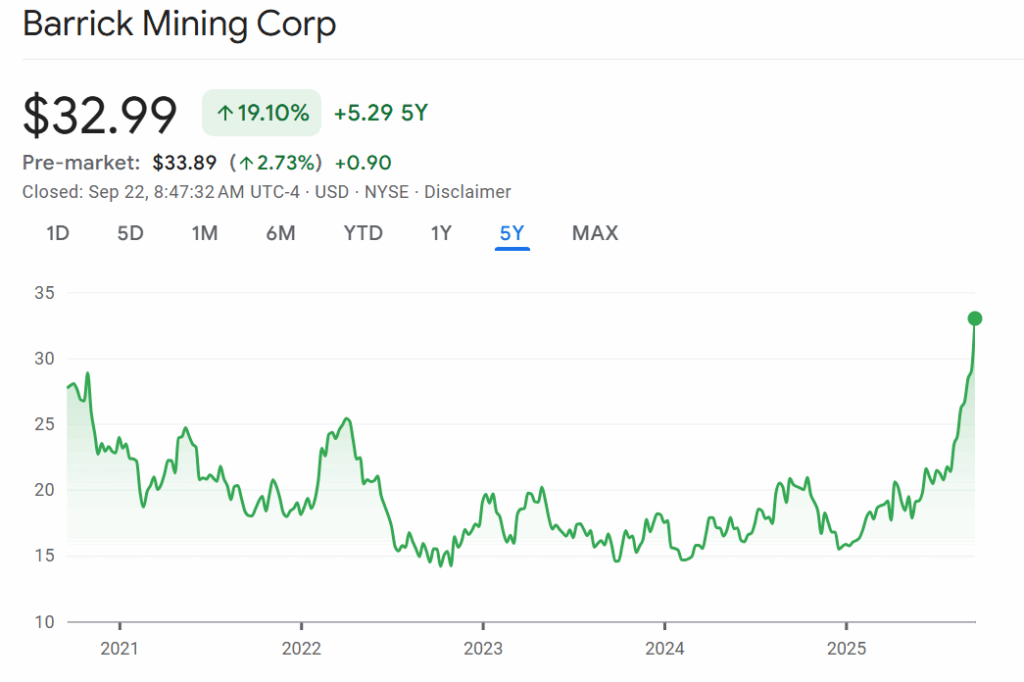Switch chart to MAX range
Screen dimensions: 1024x682
[x=595, y=233]
